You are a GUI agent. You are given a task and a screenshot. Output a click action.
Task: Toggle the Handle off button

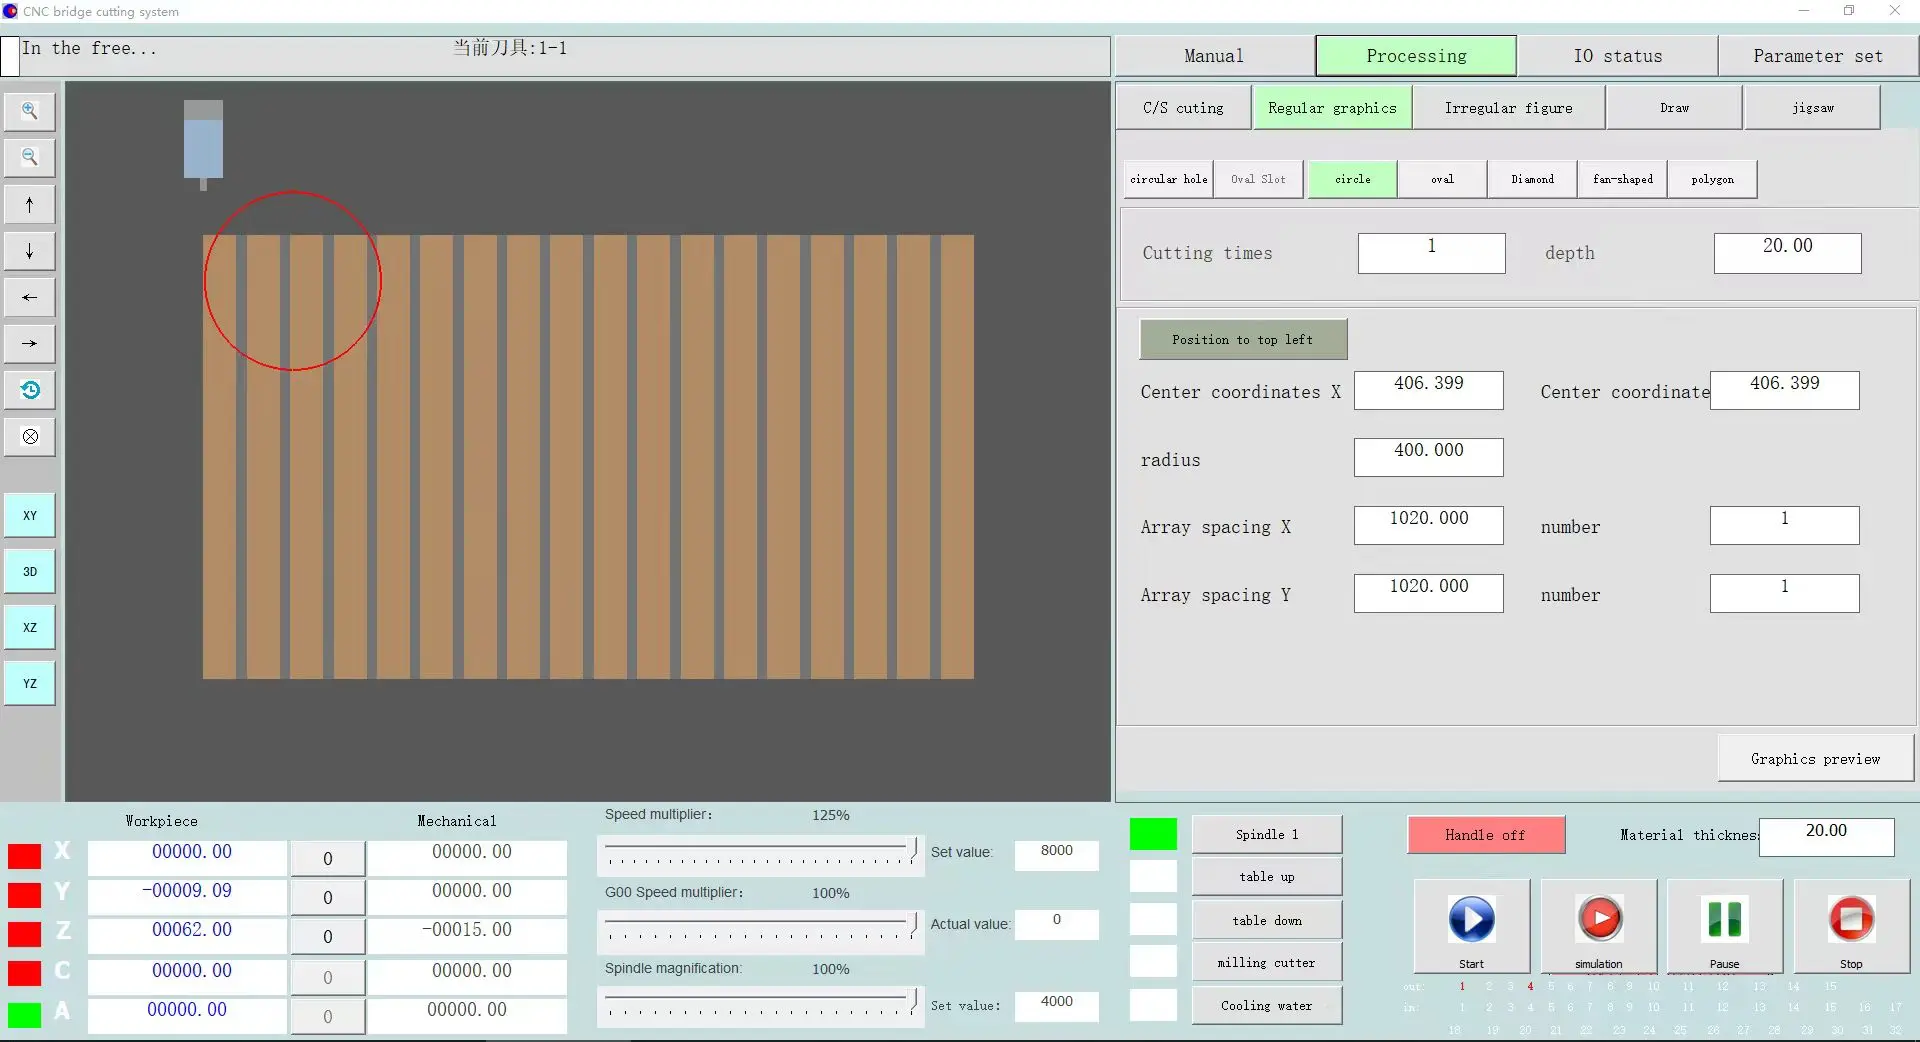1485,835
